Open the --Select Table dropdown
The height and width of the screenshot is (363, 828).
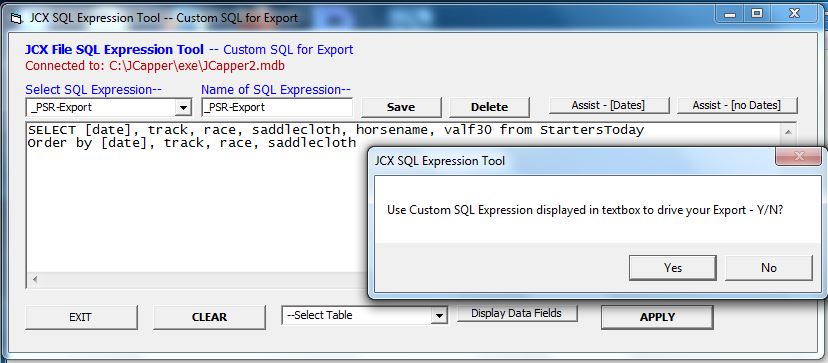(439, 315)
